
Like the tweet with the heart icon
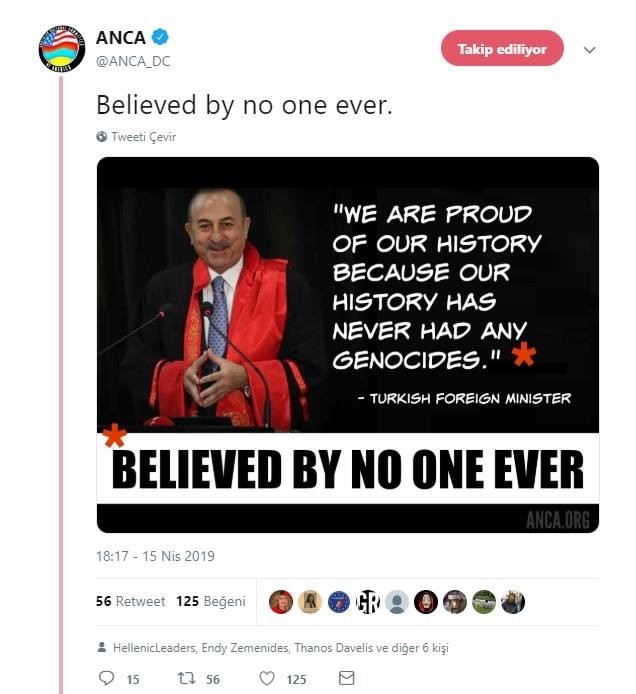coord(267,679)
